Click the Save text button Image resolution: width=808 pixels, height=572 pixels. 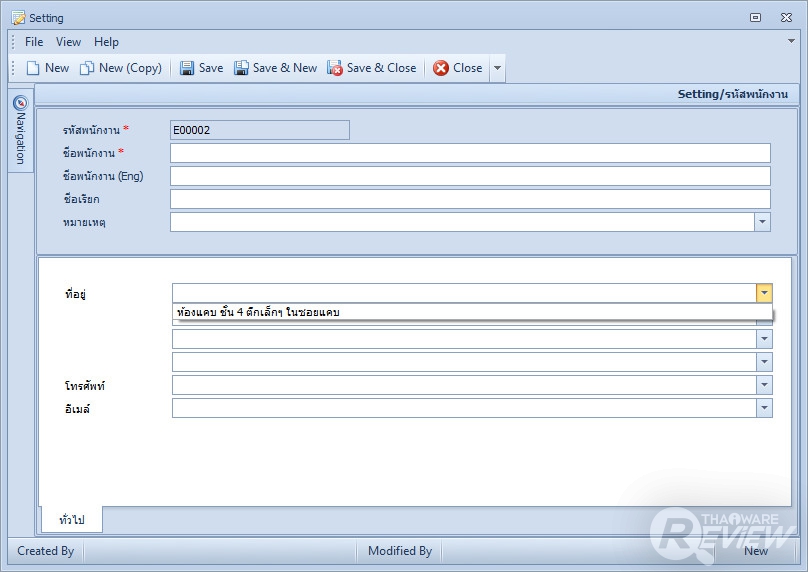point(211,68)
